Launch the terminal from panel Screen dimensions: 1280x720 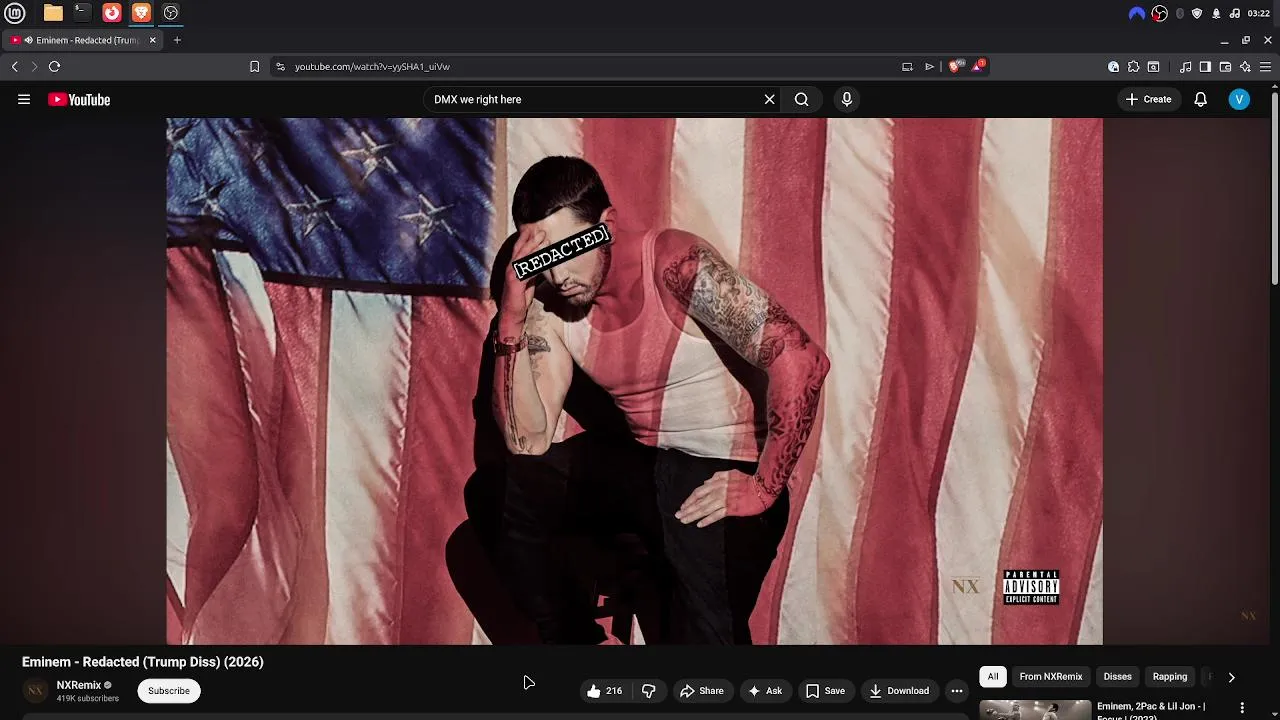[x=82, y=13]
